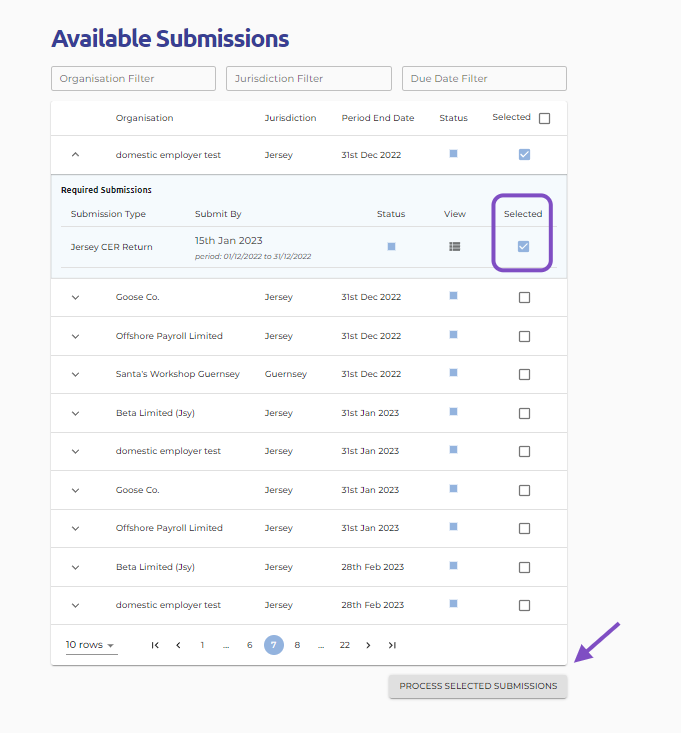Go to page 1
This screenshot has width=681, height=733.
click(202, 645)
